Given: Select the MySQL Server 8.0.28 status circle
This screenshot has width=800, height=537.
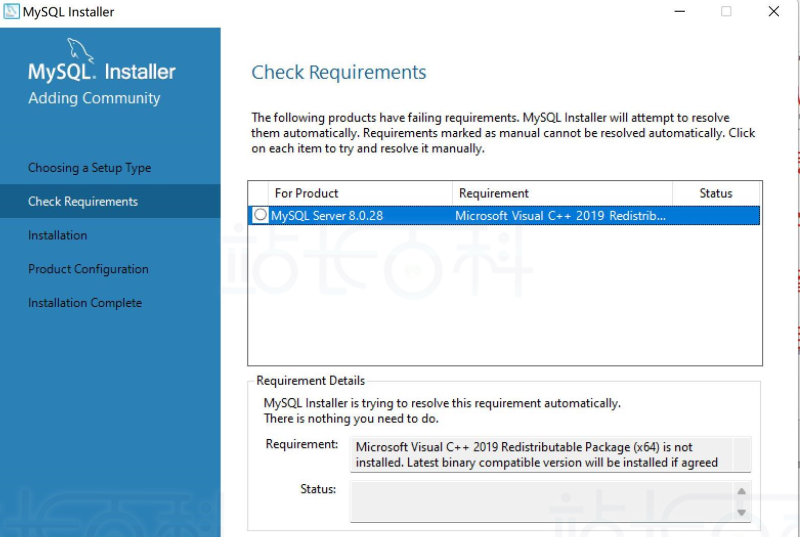Looking at the screenshot, I should point(260,215).
